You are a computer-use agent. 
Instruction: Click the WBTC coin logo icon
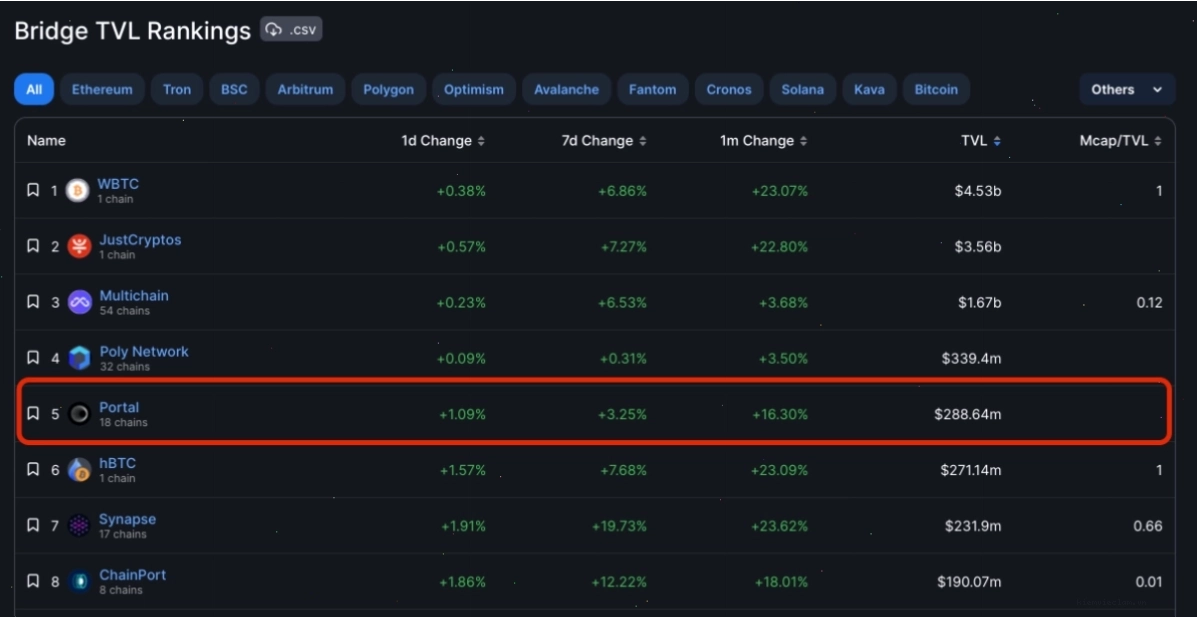[78, 190]
